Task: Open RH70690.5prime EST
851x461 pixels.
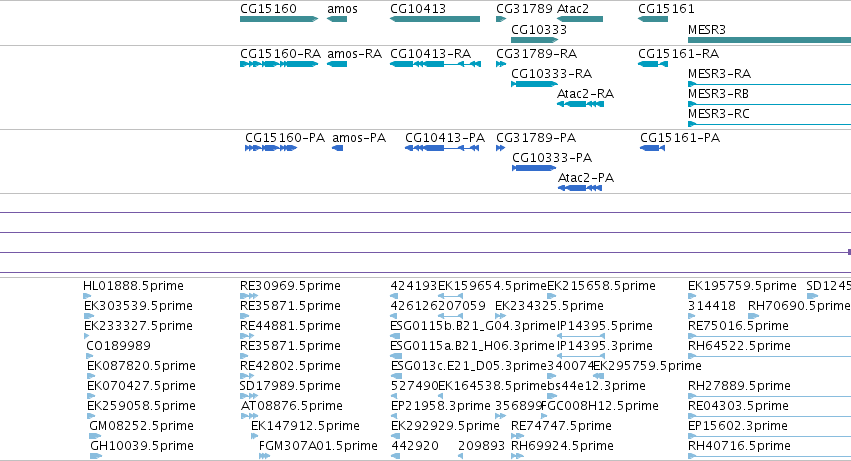Action: [x=799, y=306]
